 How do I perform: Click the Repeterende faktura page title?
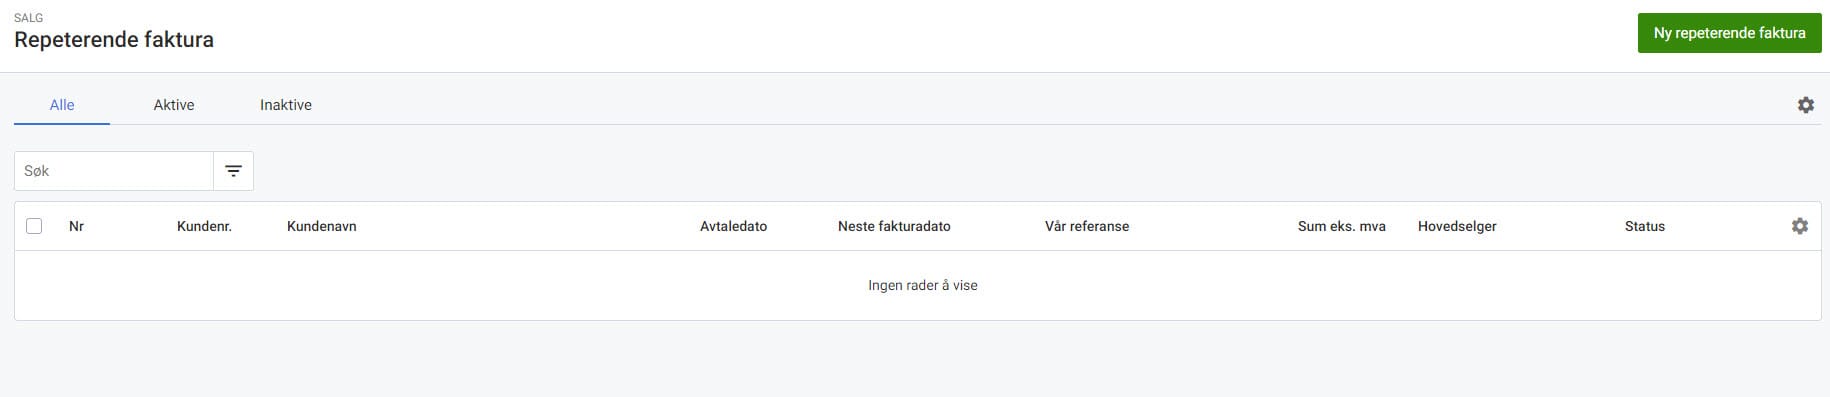(114, 40)
